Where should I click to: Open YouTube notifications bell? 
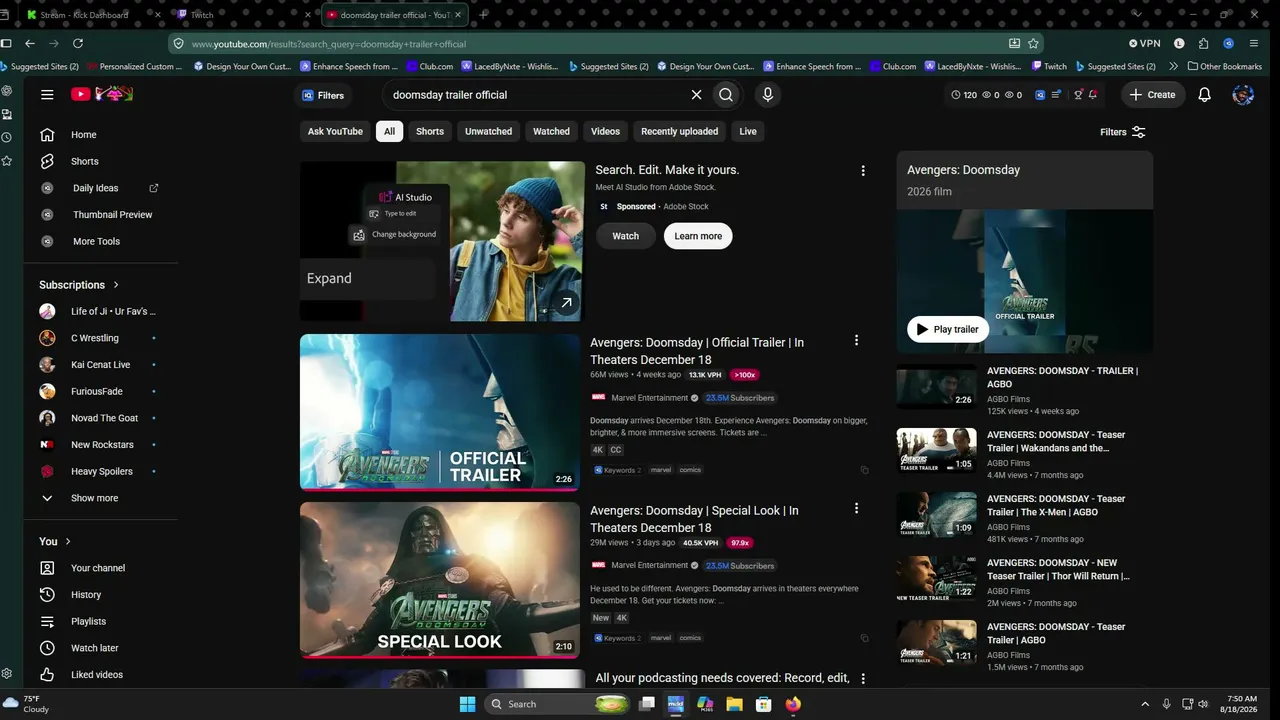point(1205,95)
